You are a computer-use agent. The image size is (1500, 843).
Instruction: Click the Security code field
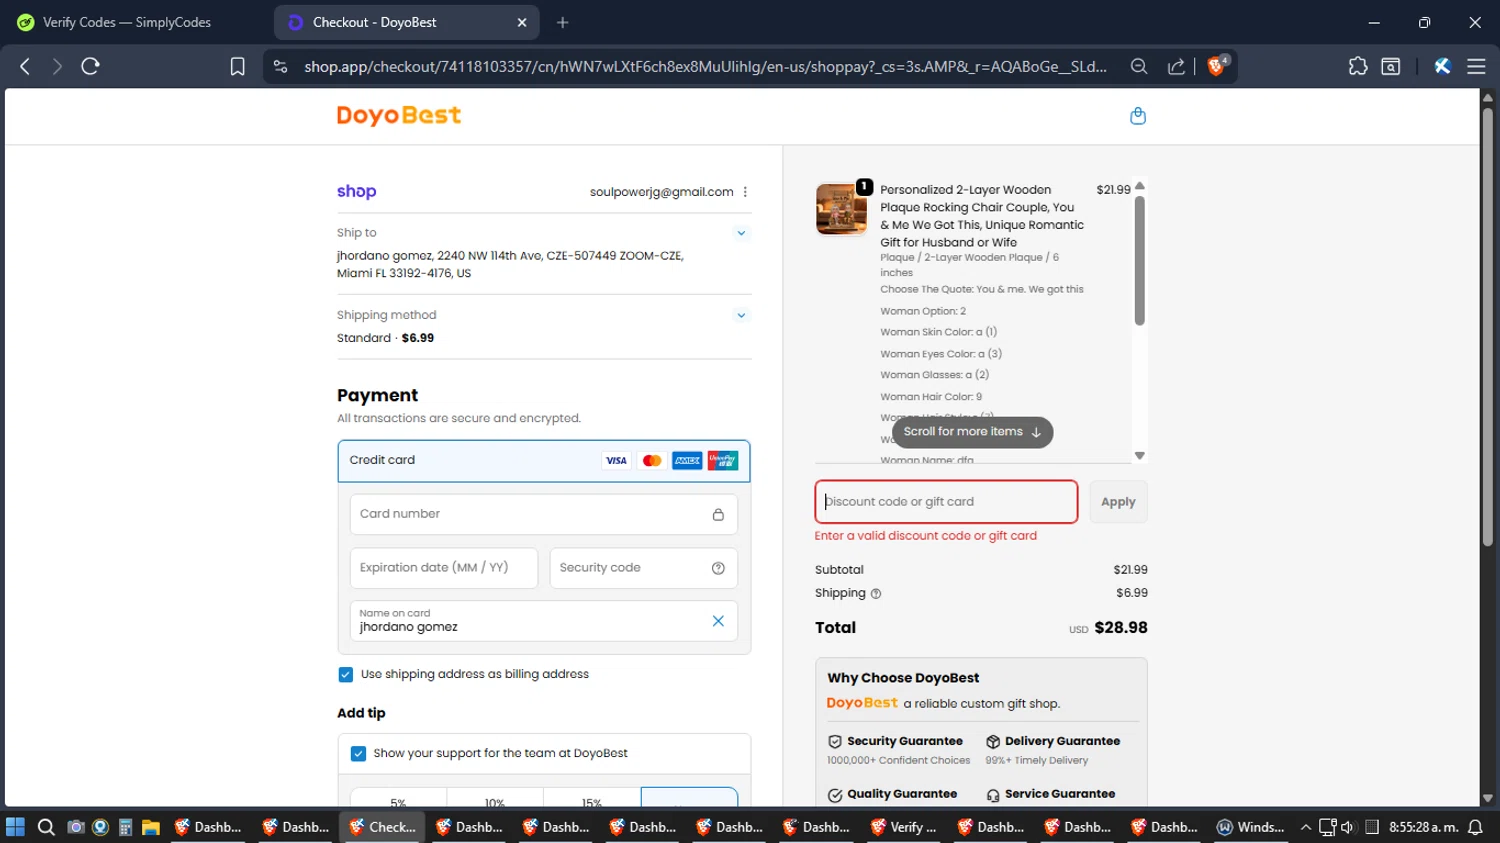pos(644,568)
